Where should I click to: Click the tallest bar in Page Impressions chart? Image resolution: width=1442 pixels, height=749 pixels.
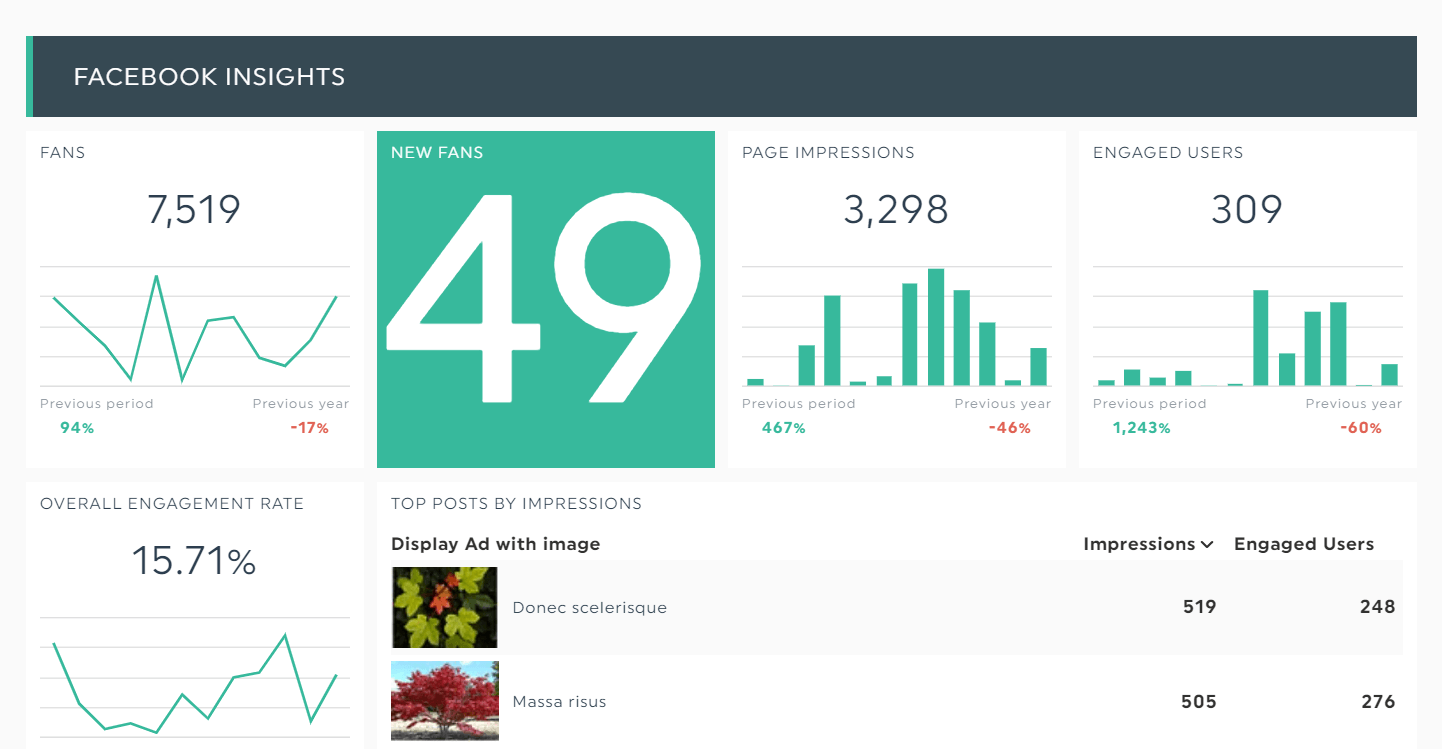tap(936, 327)
